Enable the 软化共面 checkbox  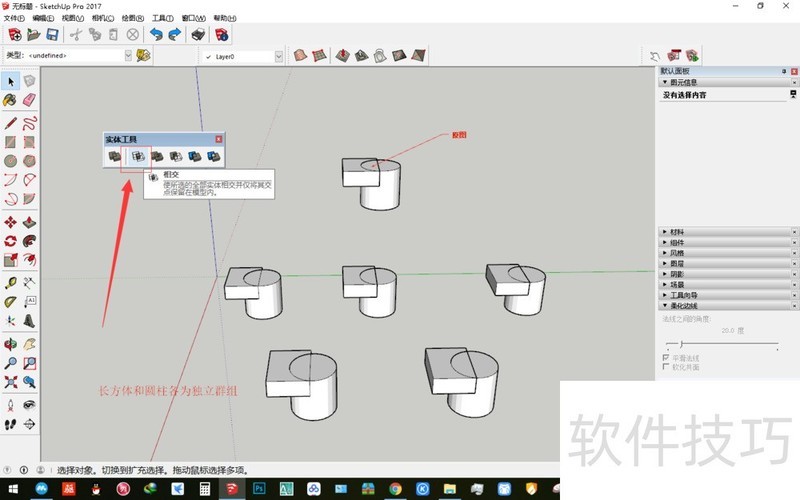coord(666,367)
